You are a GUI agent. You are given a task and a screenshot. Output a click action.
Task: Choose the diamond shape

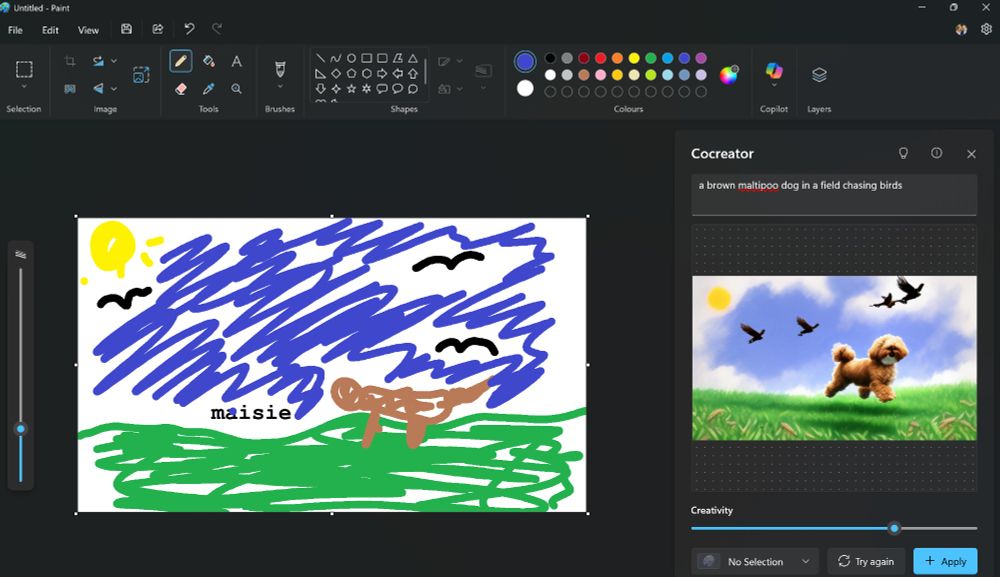pos(335,73)
